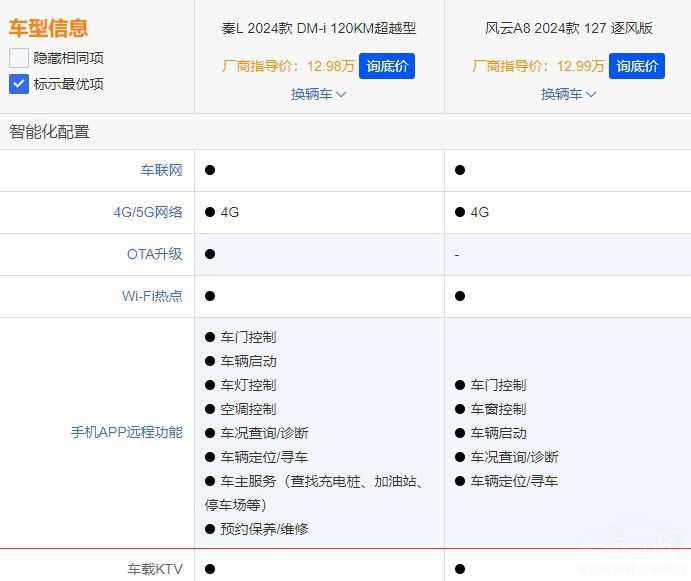
Task: Click the OTA升级 dot icon for 秦L
Action: click(x=210, y=254)
